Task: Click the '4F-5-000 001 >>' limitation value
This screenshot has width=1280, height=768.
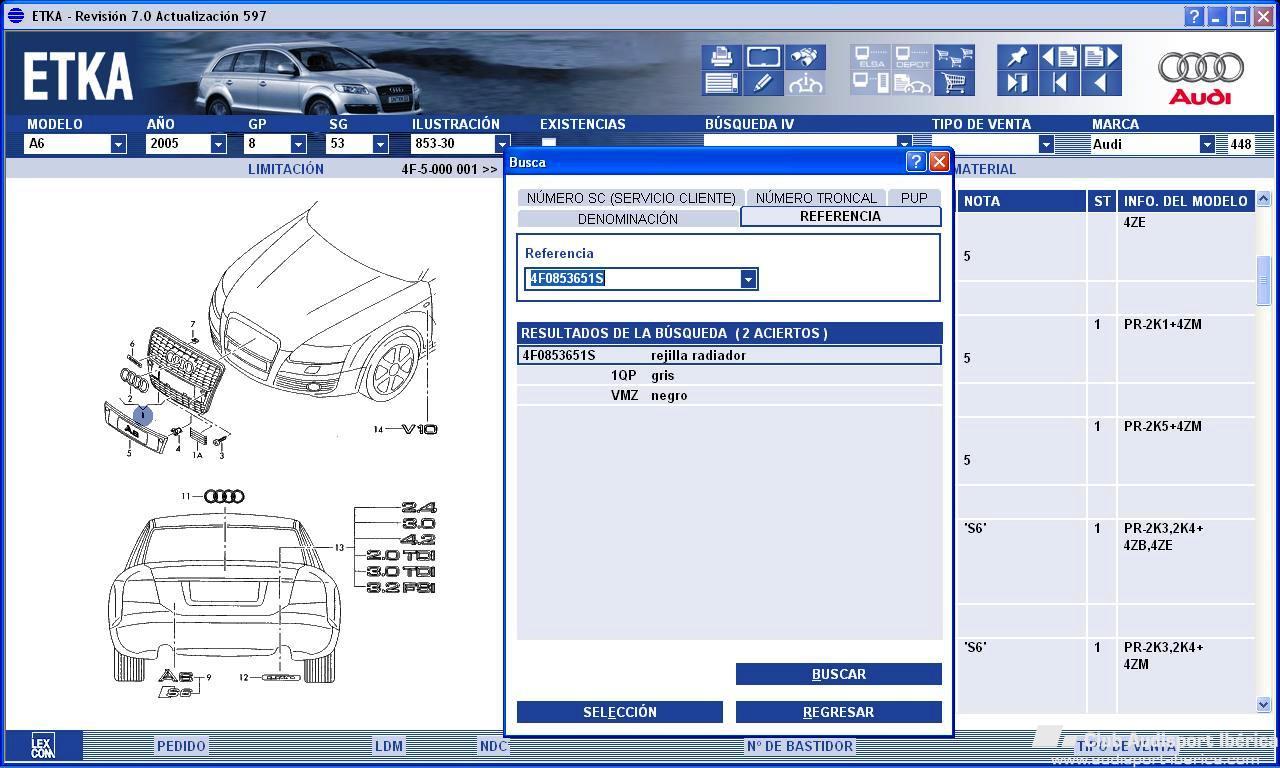Action: point(449,169)
